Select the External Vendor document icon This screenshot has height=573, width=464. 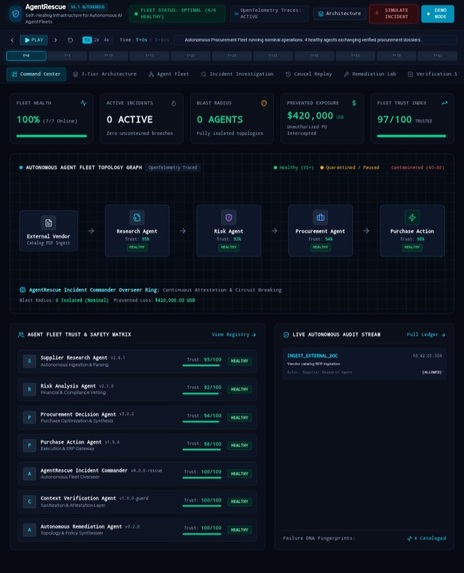tap(48, 223)
